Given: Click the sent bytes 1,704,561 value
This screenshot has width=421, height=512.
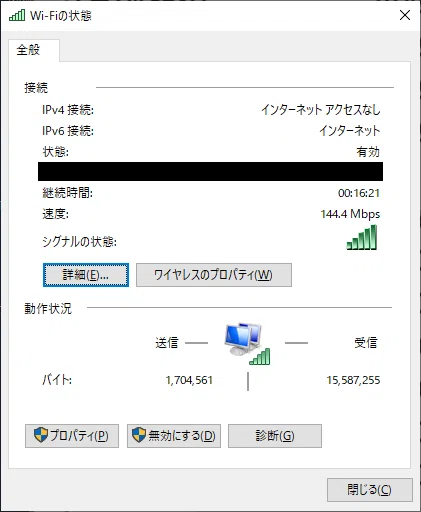Looking at the screenshot, I should [189, 380].
